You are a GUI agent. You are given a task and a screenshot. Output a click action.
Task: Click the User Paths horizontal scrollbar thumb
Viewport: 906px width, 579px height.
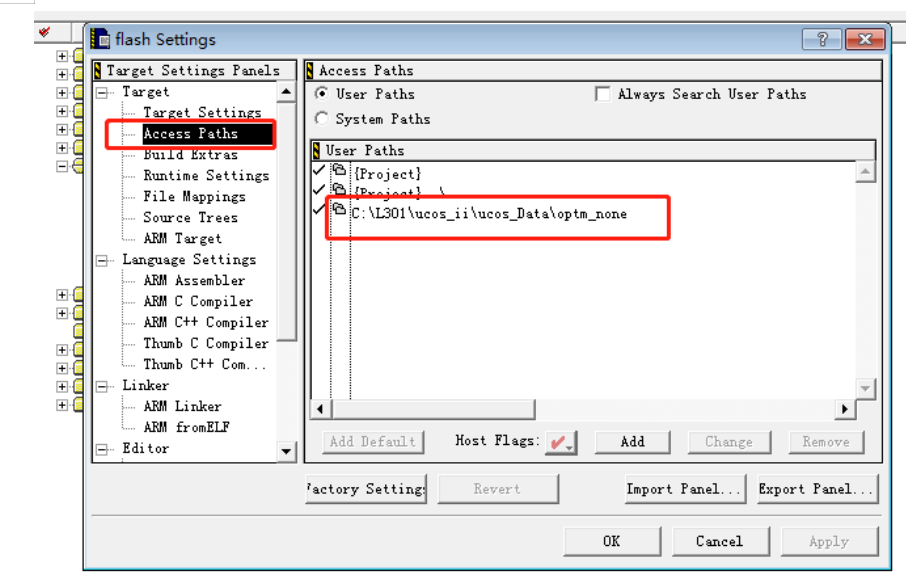(433, 409)
